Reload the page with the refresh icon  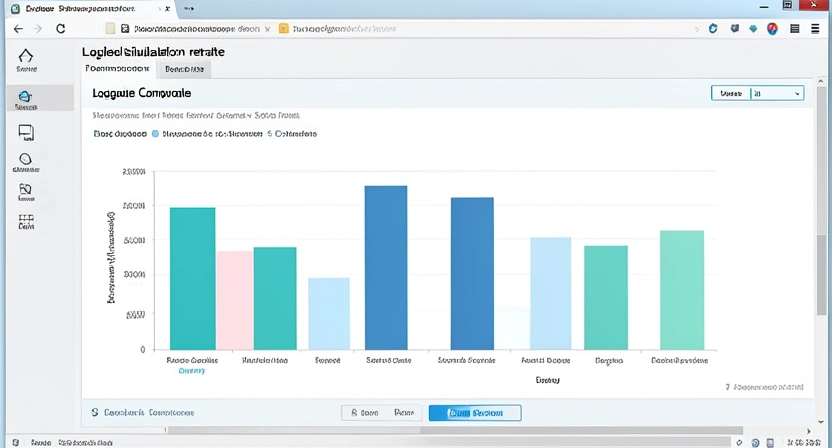62,29
